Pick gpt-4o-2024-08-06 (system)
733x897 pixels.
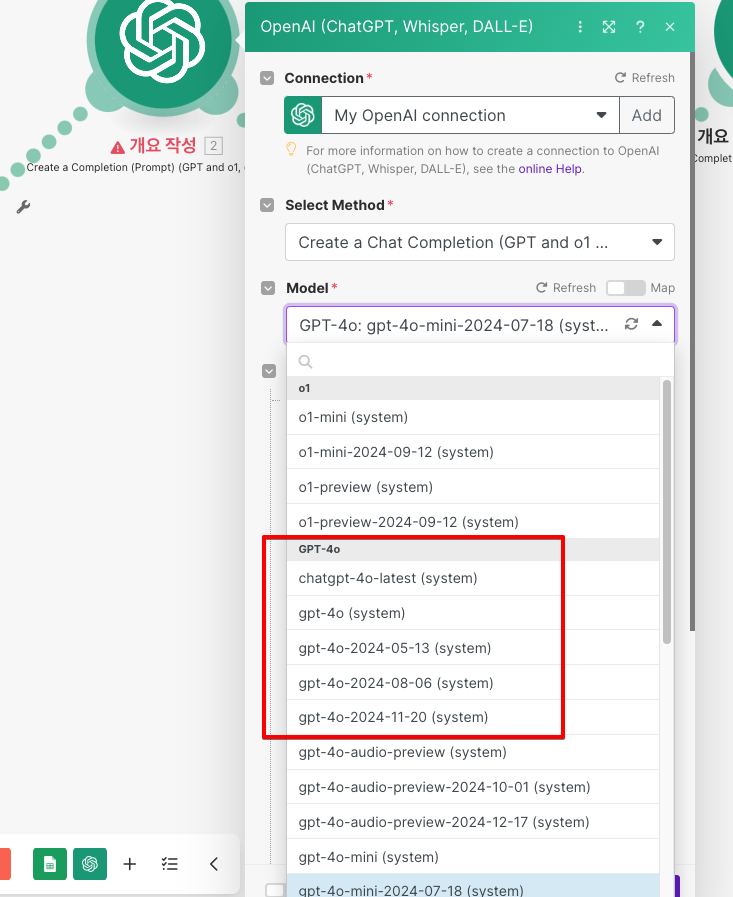click(473, 682)
